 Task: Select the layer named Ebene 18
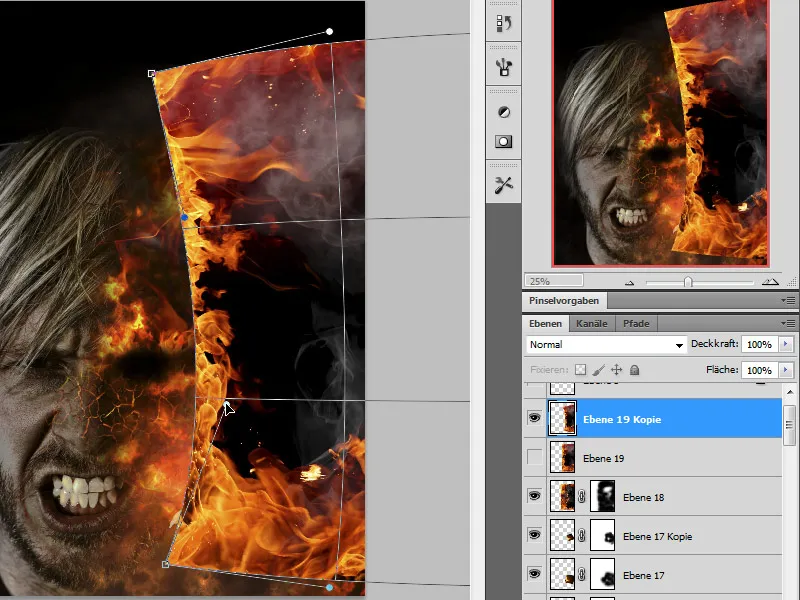[643, 497]
